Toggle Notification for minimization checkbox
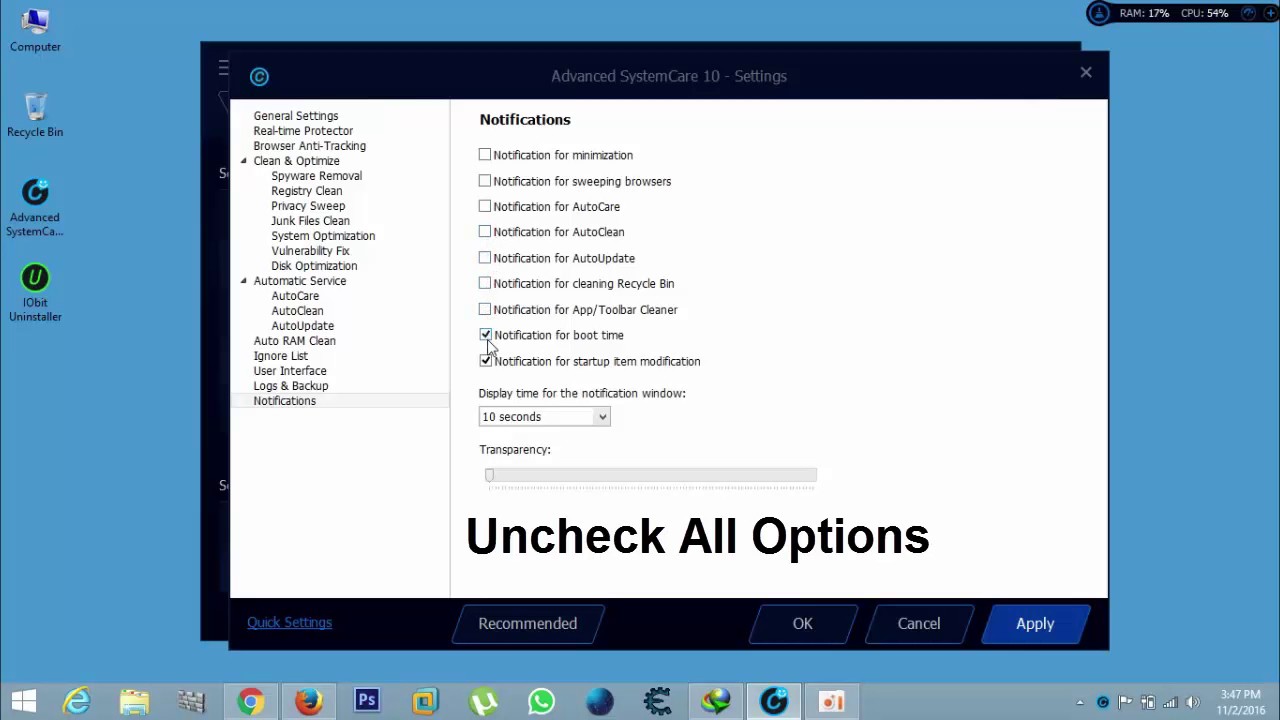 tap(485, 155)
